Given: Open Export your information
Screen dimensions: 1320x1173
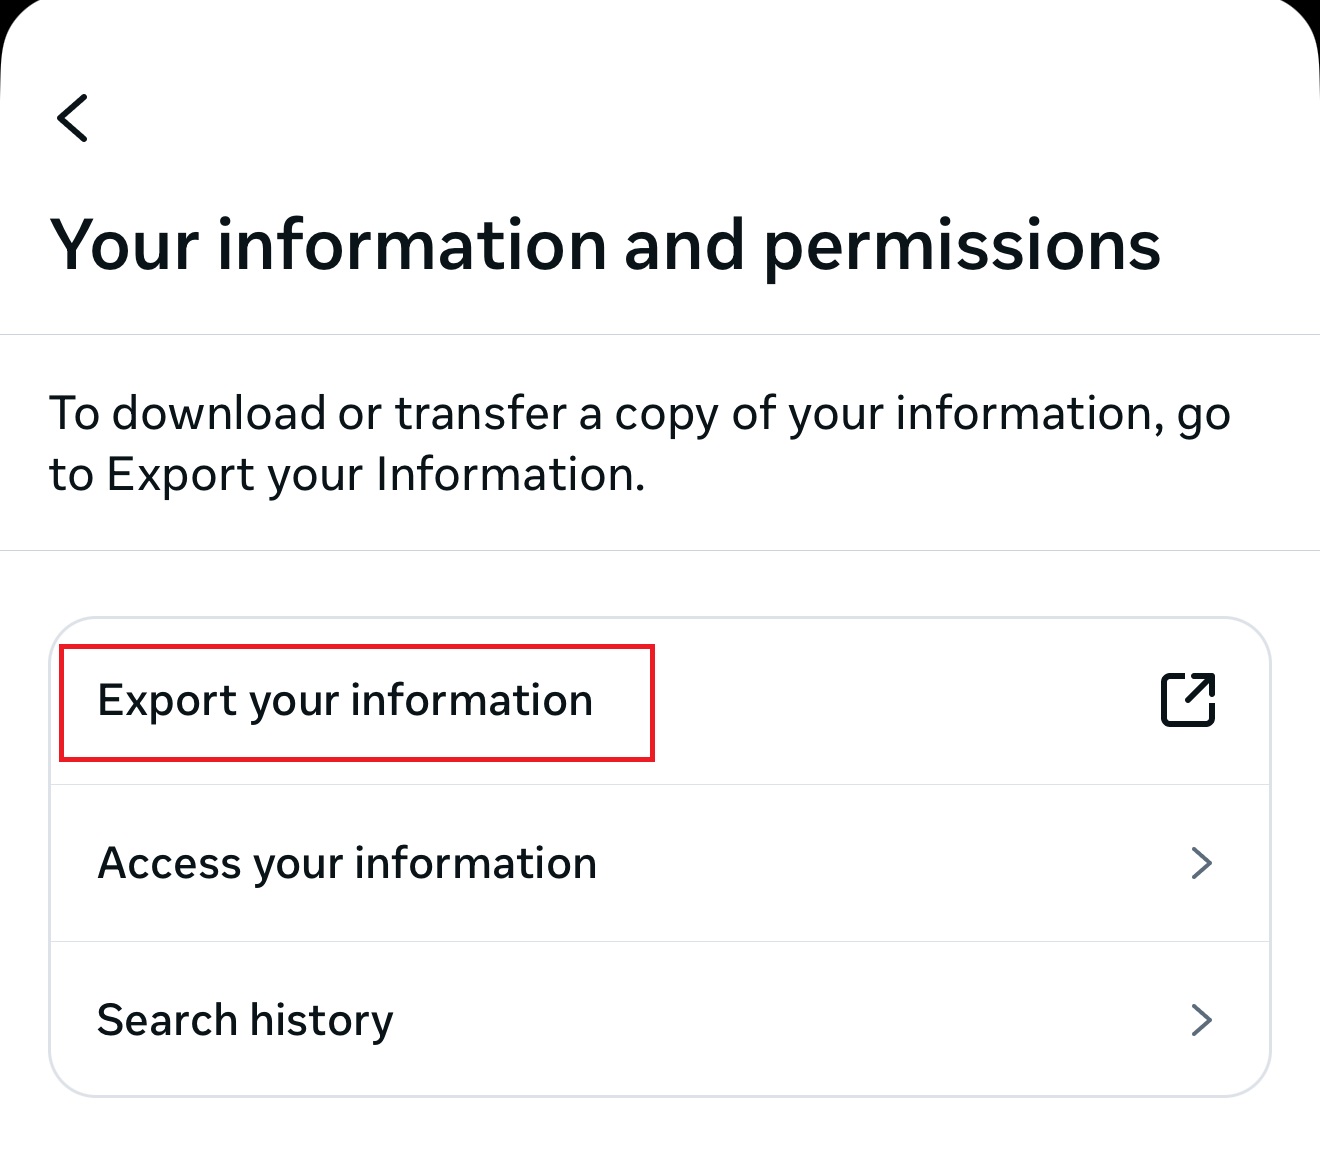Looking at the screenshot, I should pos(345,701).
